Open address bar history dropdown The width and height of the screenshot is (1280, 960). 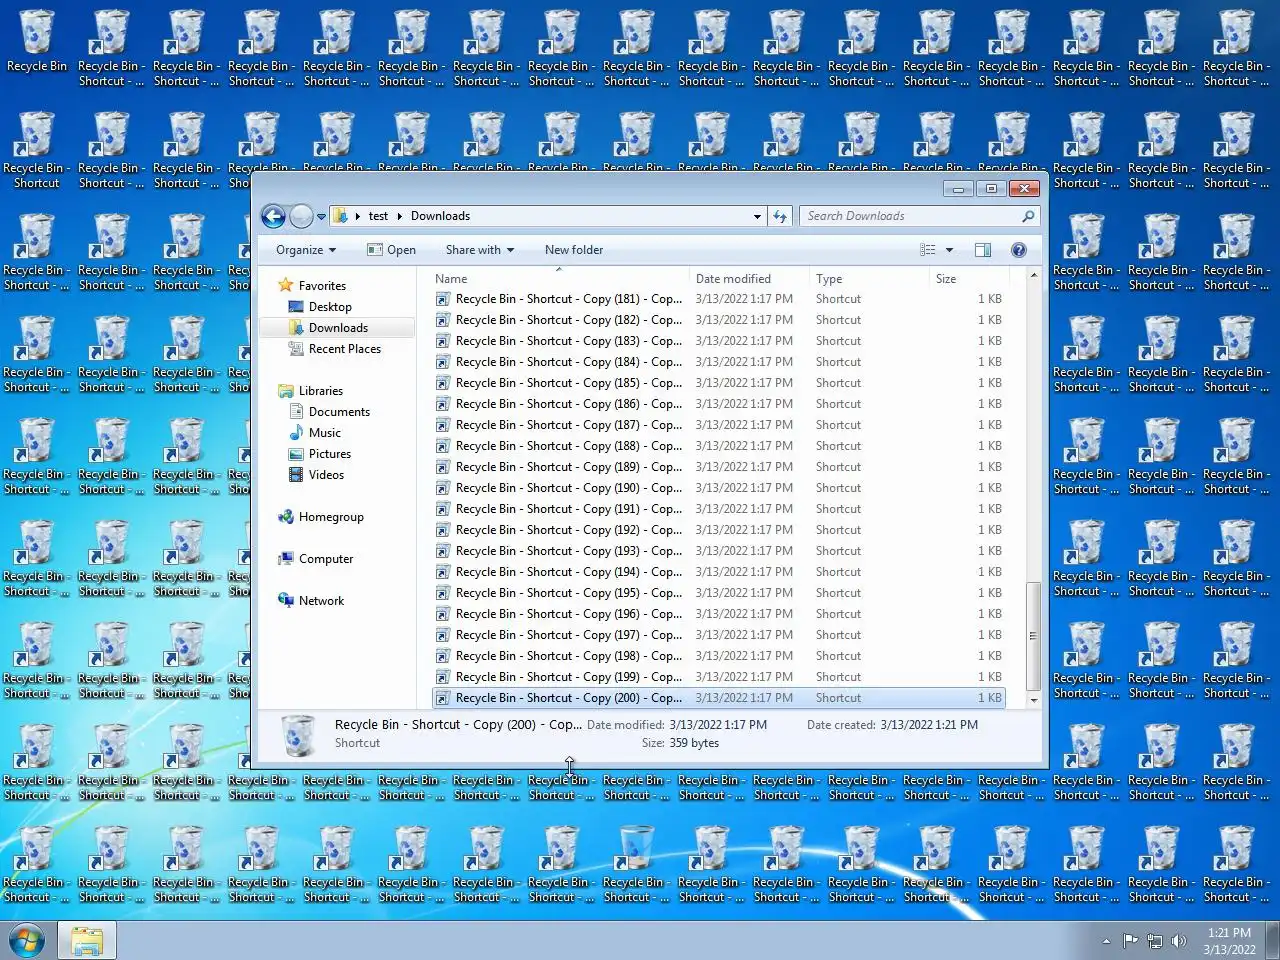pyautogui.click(x=757, y=216)
